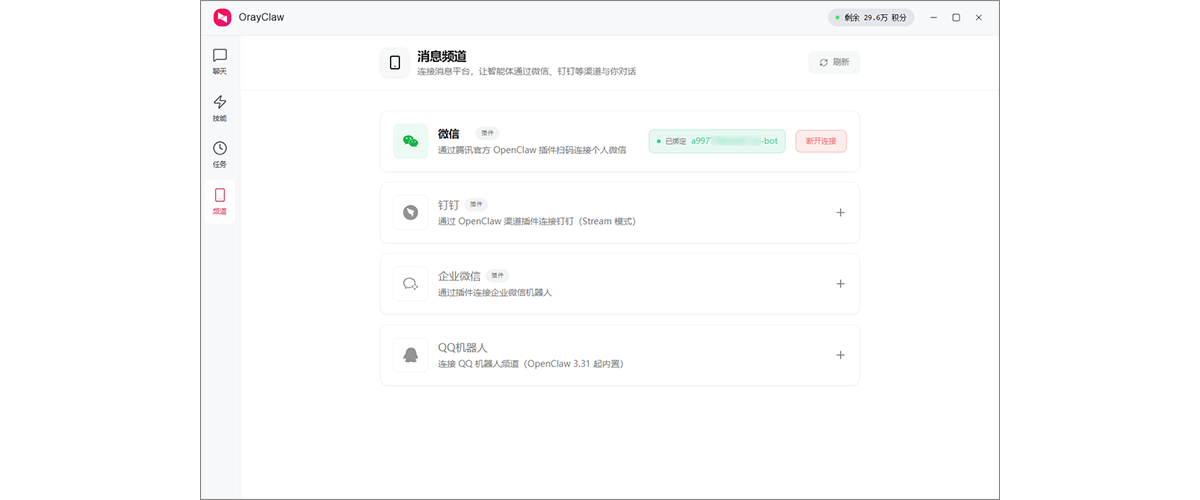
Task: Maximize the OrayClaw window
Action: pyautogui.click(x=956, y=17)
